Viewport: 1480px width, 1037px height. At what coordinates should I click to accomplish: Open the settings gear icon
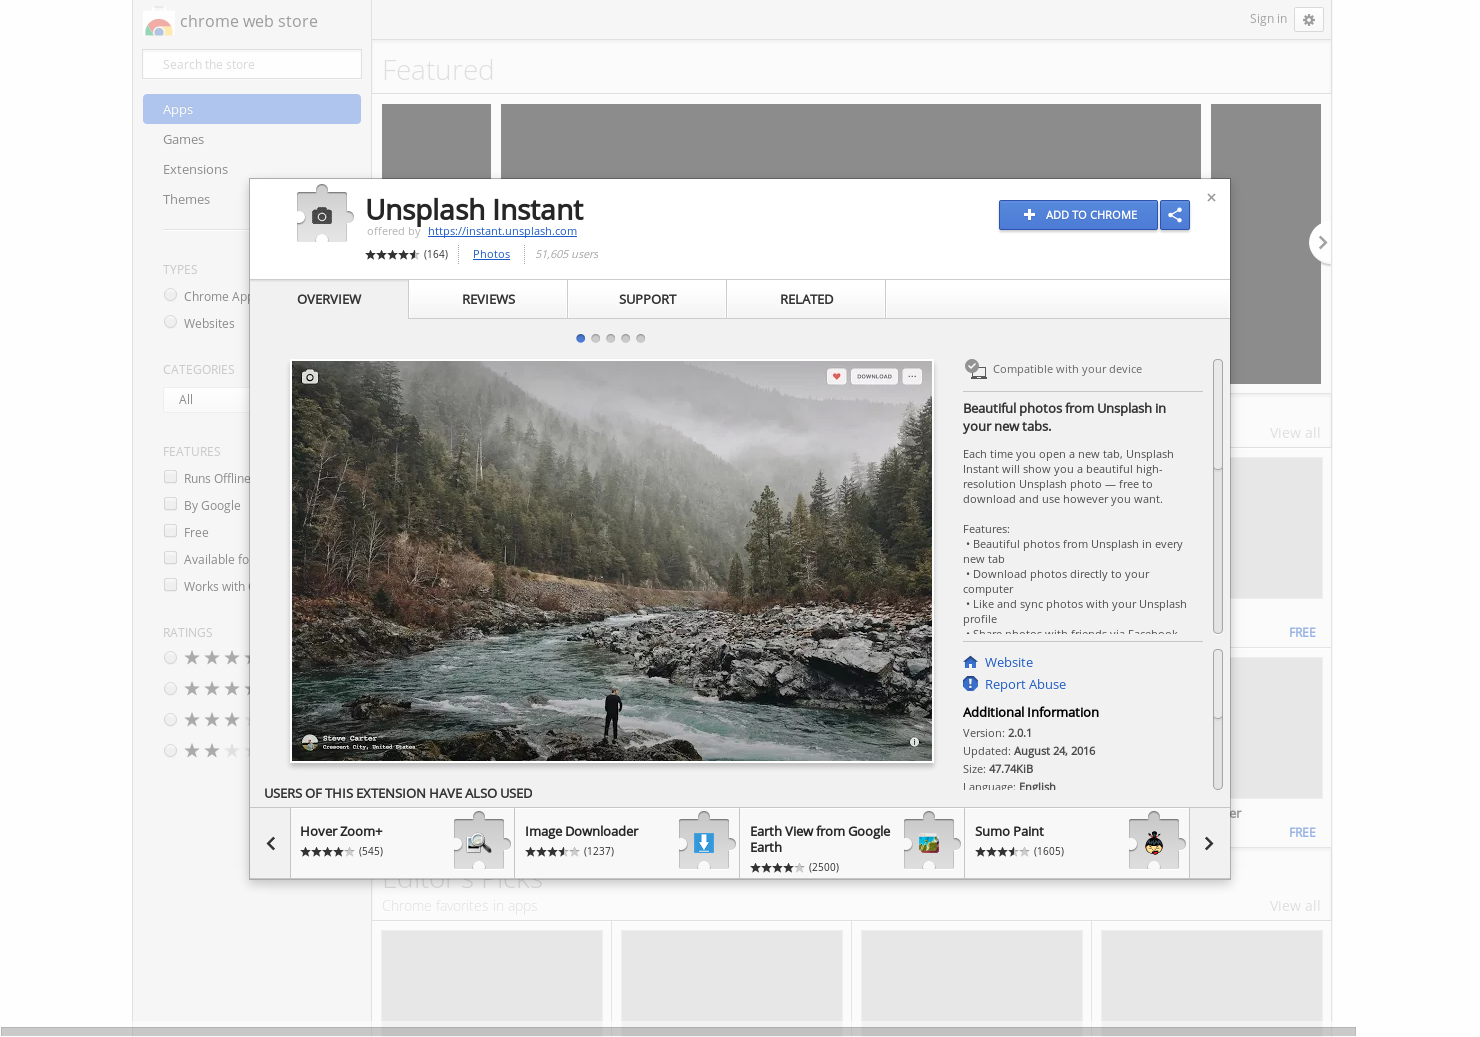tap(1308, 20)
